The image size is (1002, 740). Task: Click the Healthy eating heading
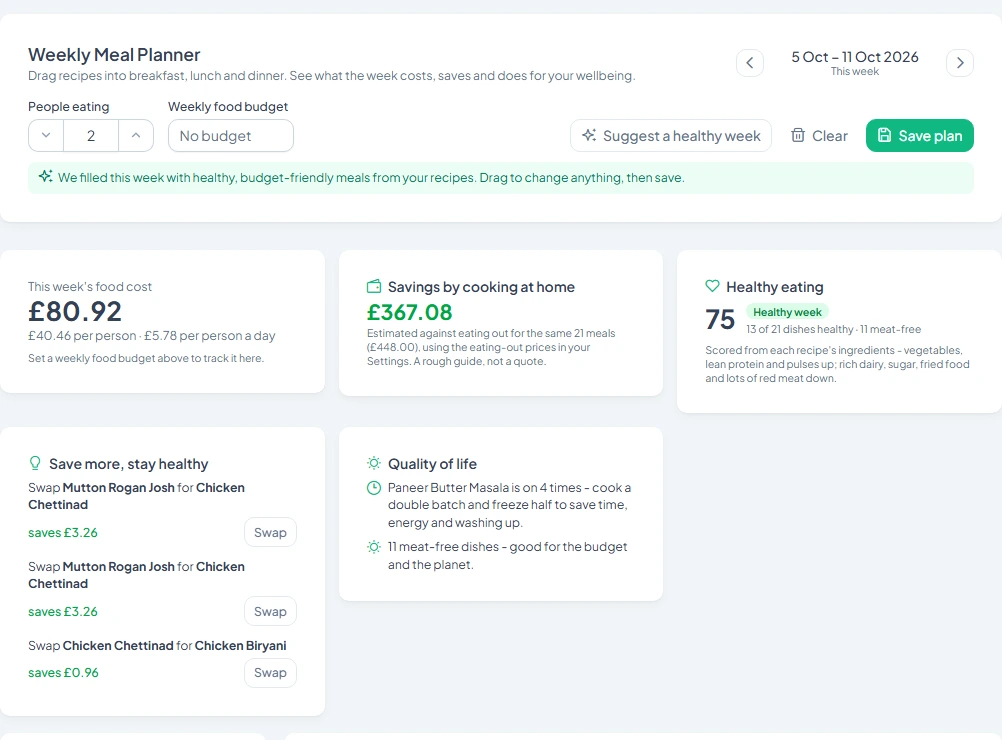(x=775, y=287)
